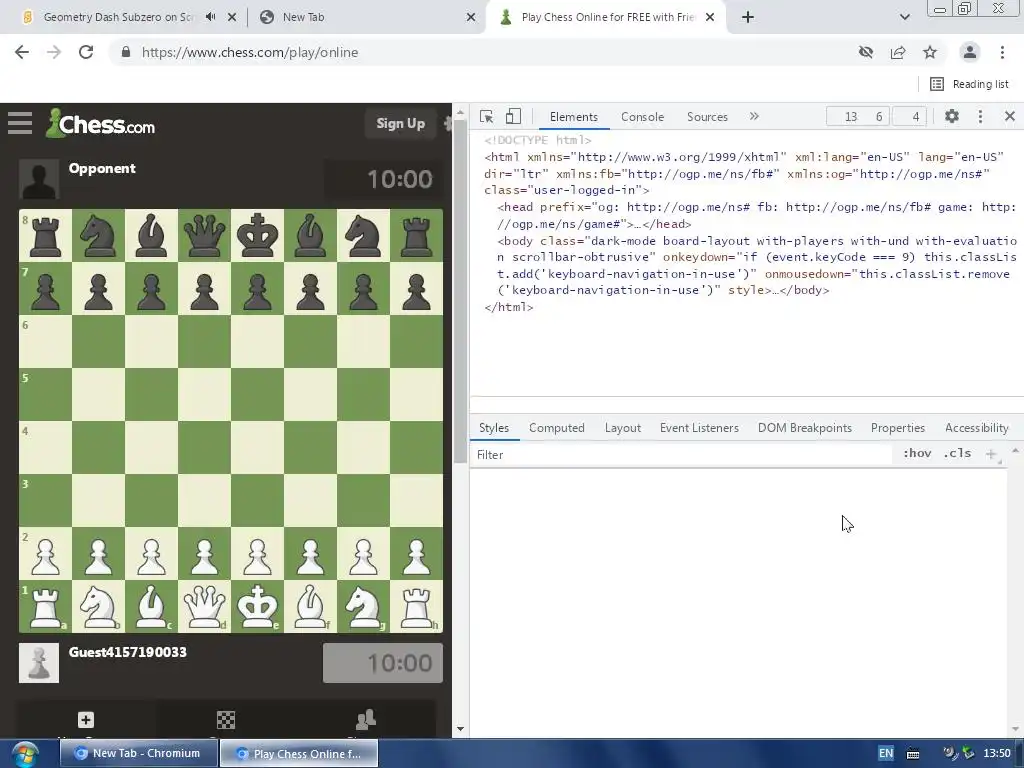Click the Guest4157190033 username
This screenshot has height=768, width=1024.
point(127,652)
